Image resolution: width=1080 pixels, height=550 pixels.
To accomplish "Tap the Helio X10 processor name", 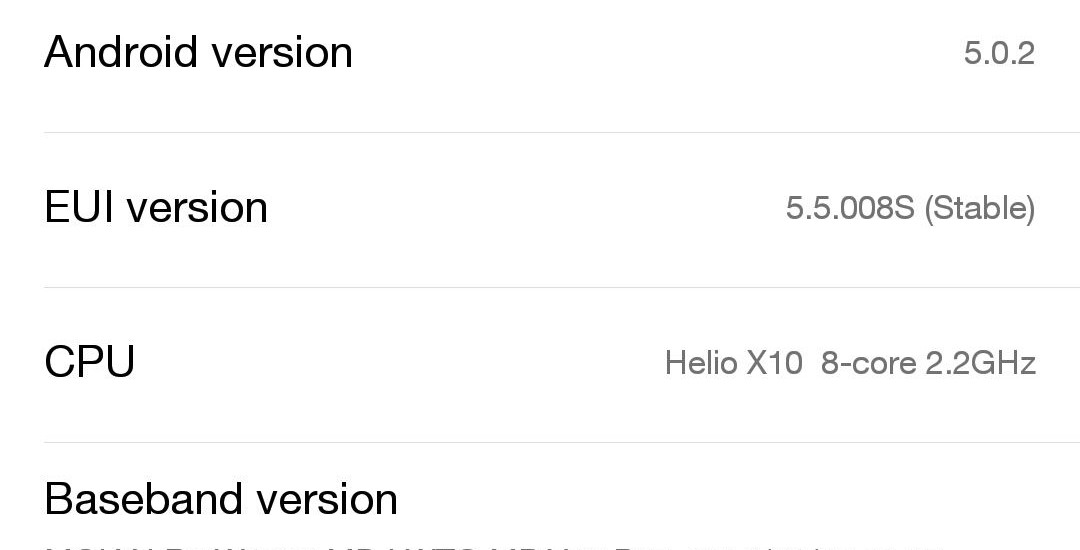I will [733, 363].
